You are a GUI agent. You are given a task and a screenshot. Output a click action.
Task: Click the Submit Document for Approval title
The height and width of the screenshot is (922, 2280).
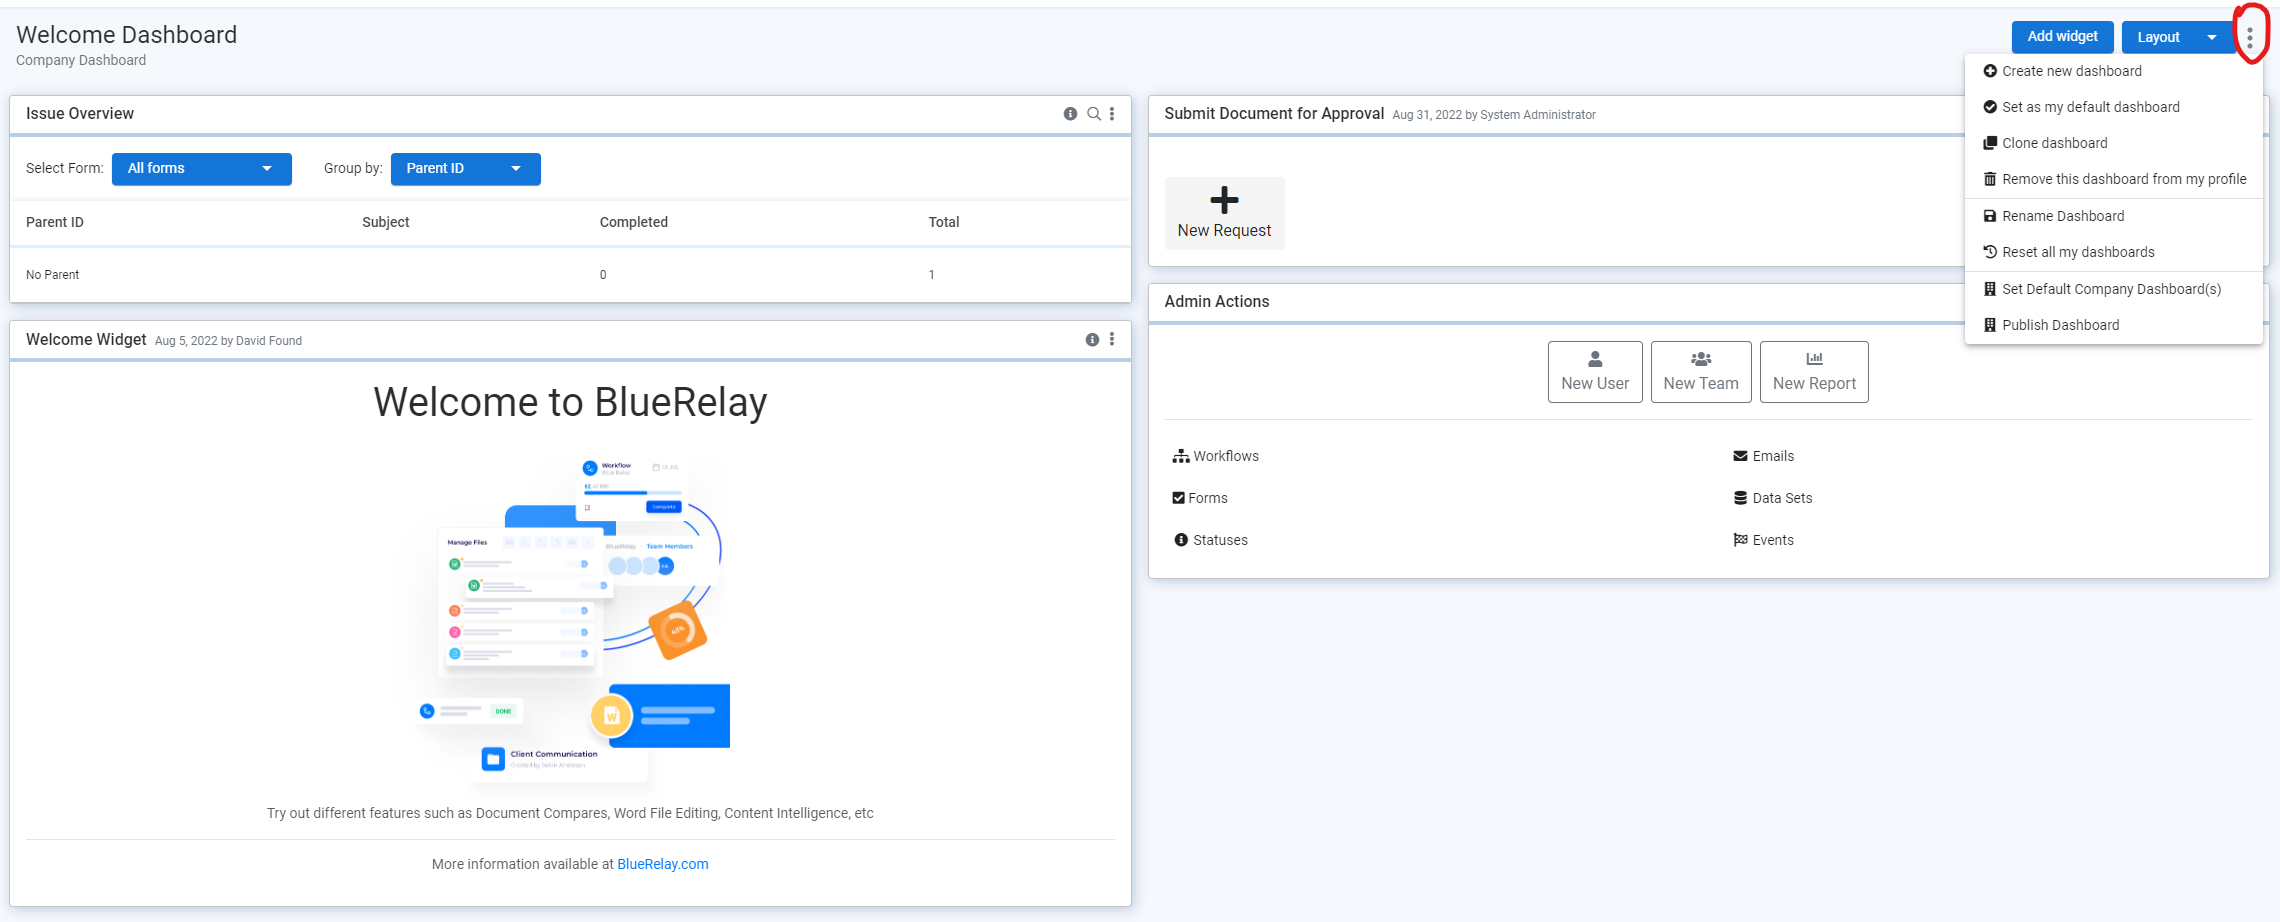click(1274, 114)
